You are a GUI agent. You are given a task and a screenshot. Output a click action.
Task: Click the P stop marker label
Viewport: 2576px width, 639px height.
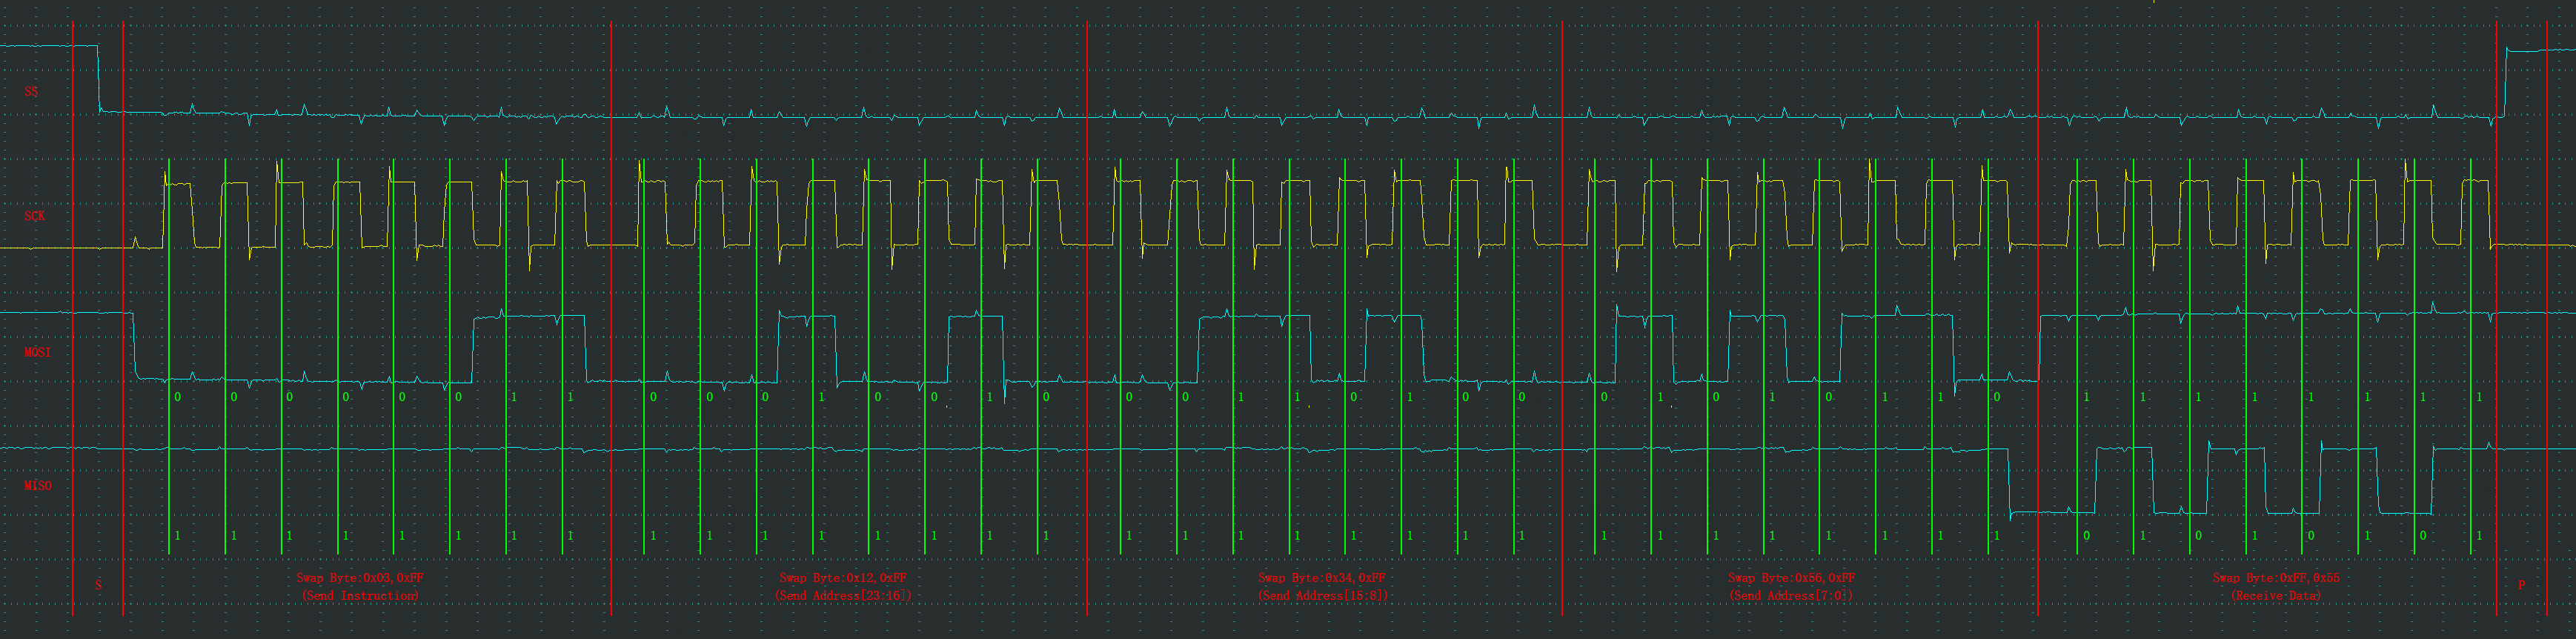[2521, 585]
